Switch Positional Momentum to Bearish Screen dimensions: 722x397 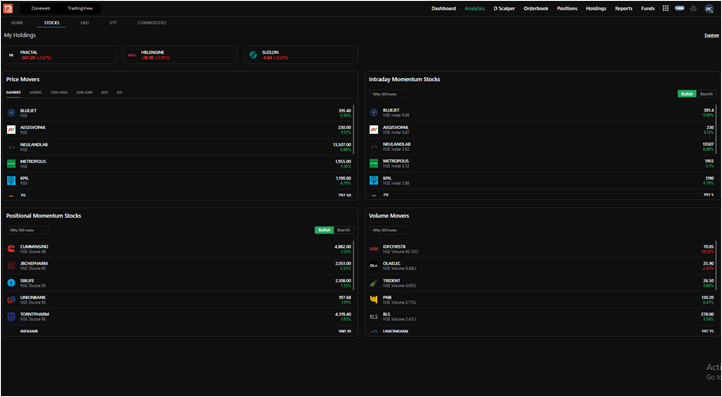[344, 230]
